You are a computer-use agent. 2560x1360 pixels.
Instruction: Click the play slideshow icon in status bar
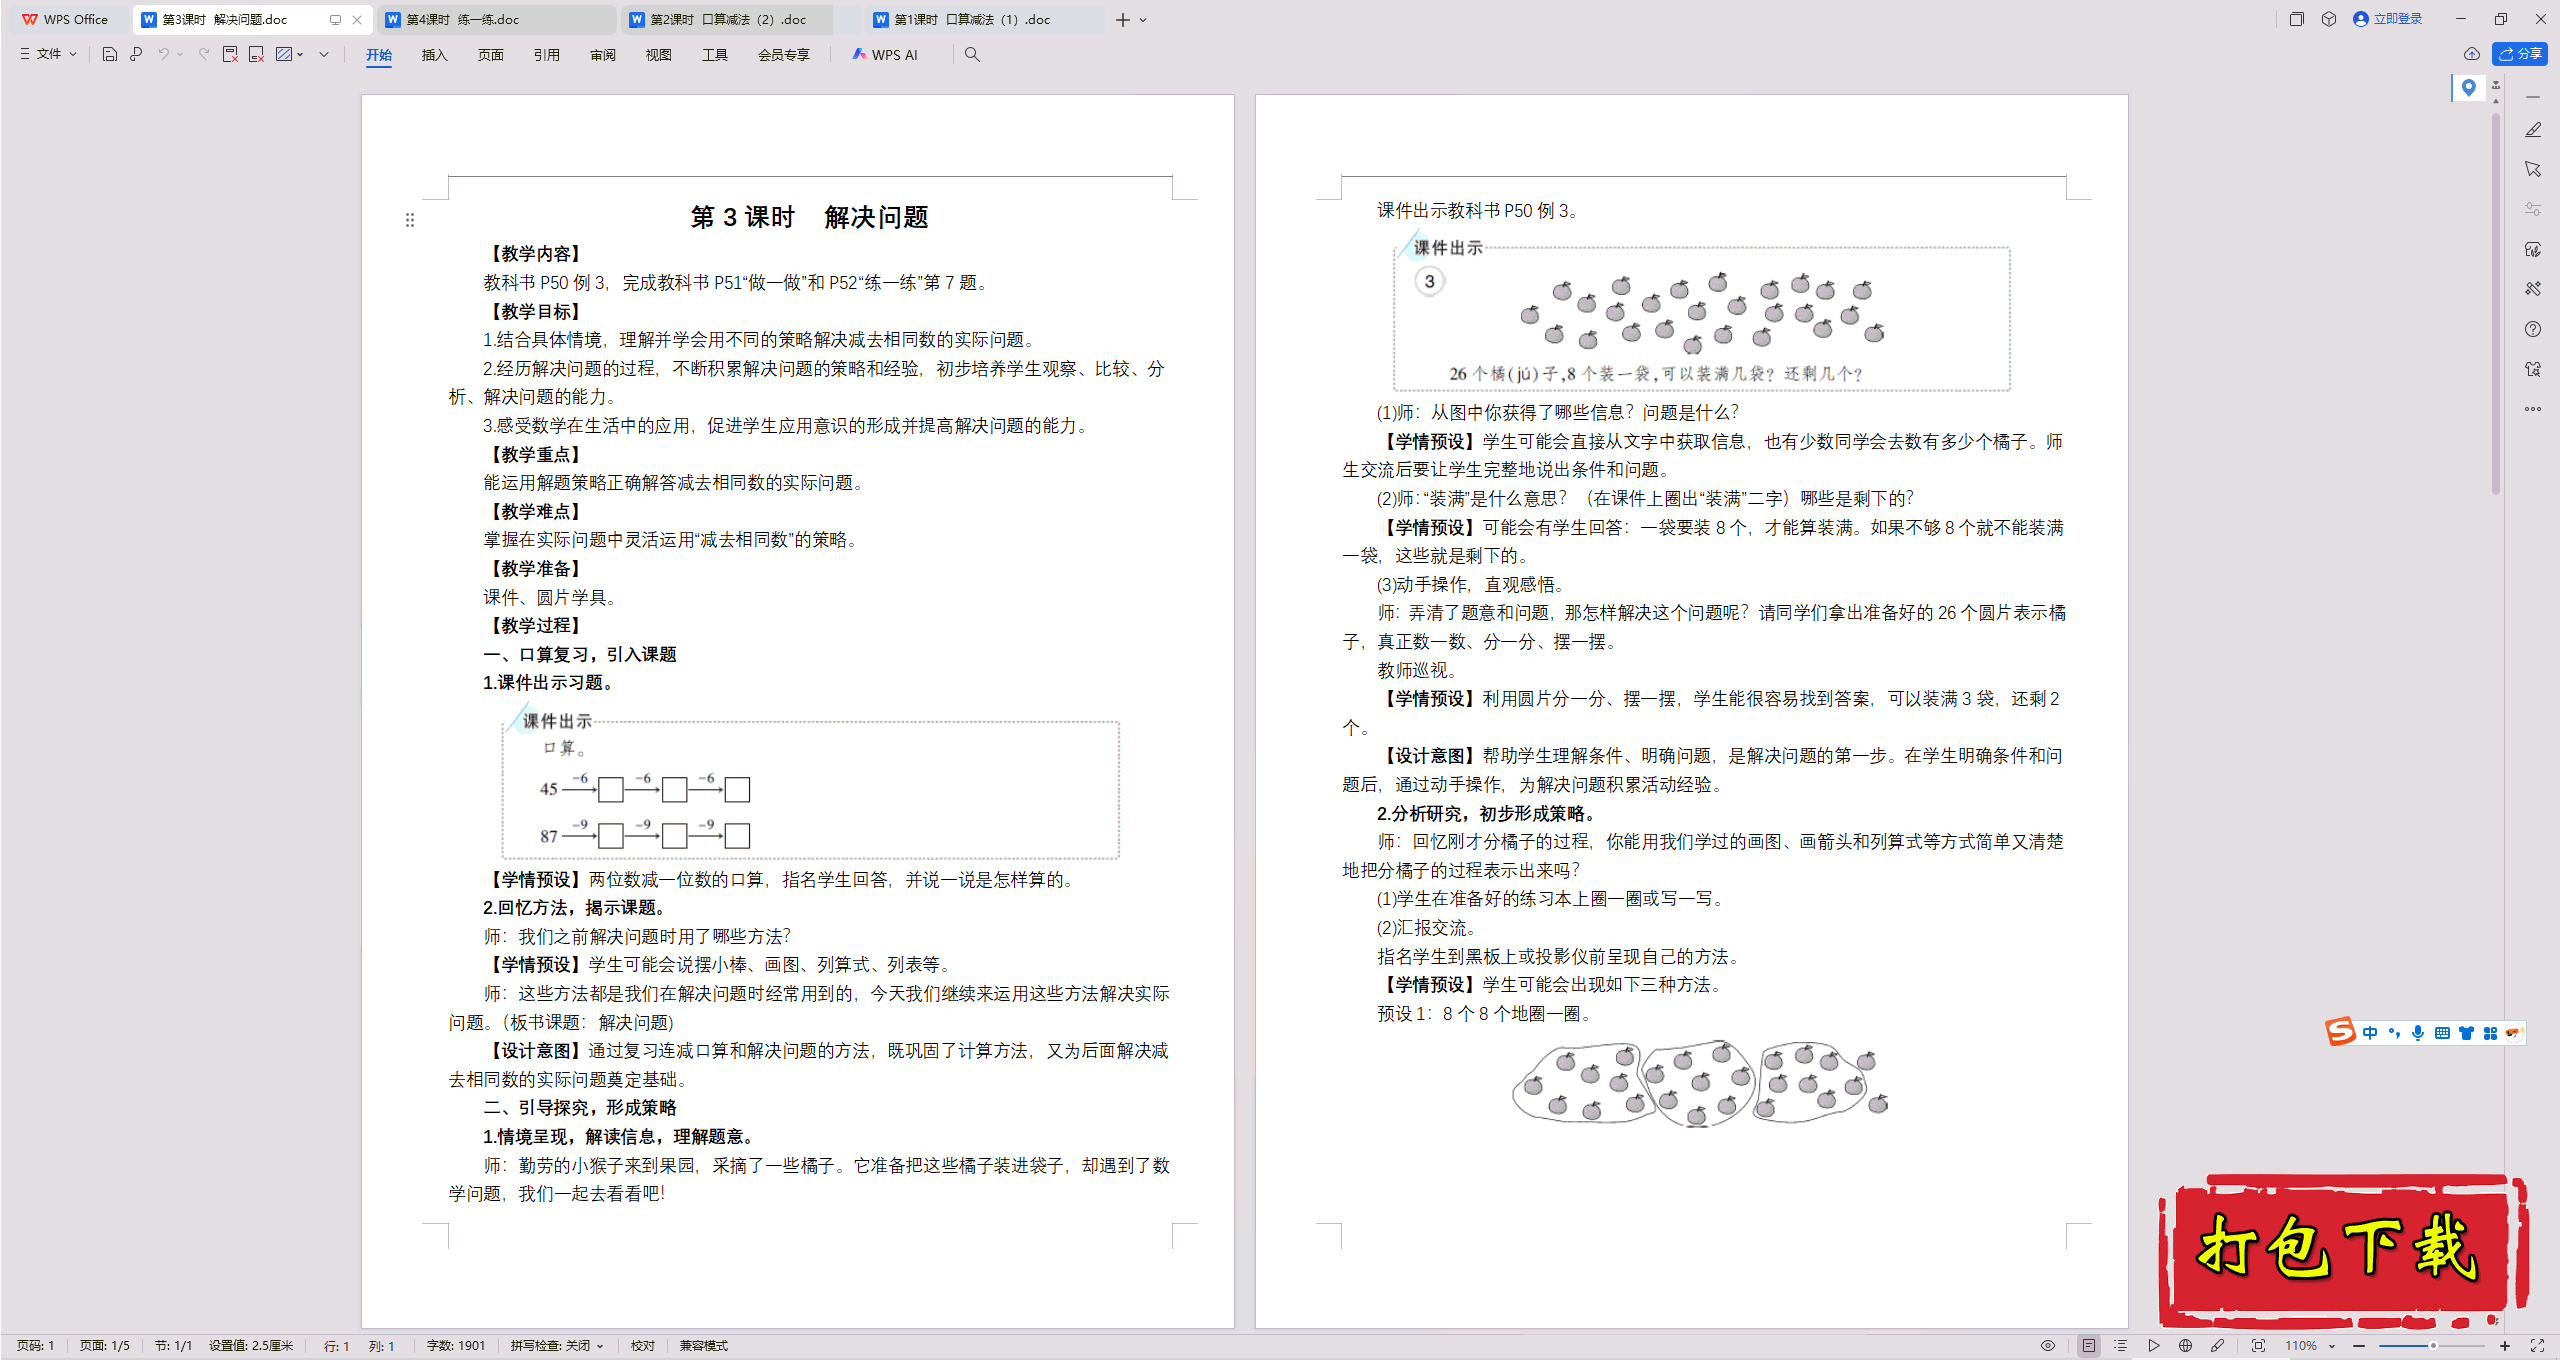click(x=2154, y=1346)
